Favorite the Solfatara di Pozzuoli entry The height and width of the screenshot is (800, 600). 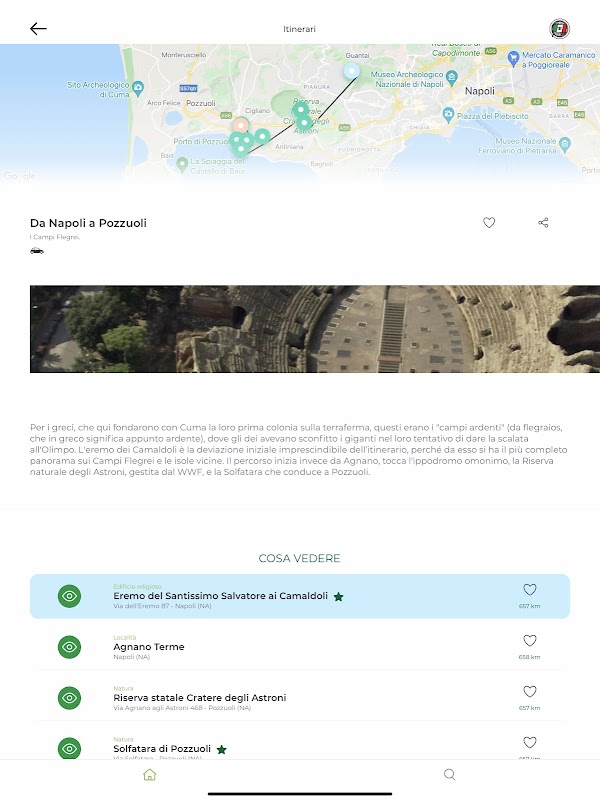(530, 743)
